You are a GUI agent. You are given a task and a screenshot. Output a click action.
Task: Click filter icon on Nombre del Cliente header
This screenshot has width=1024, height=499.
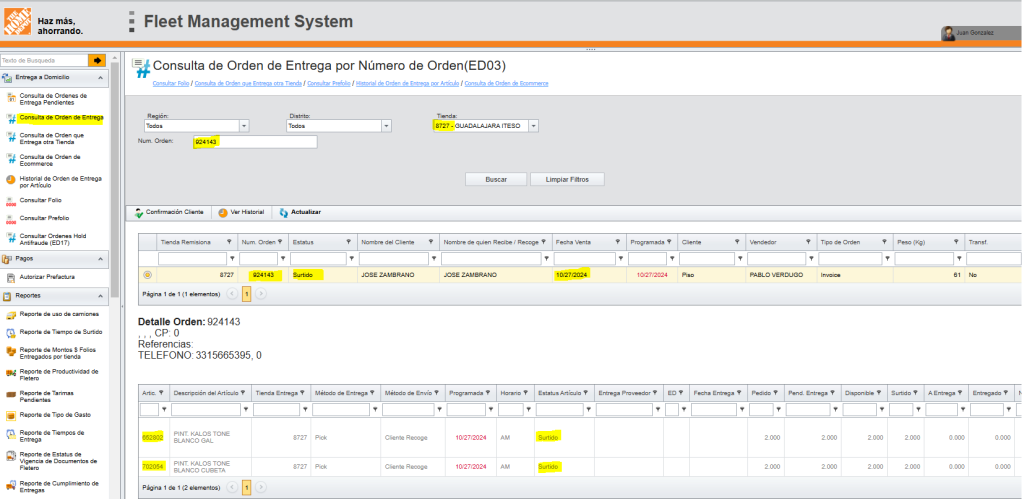pyautogui.click(x=430, y=242)
